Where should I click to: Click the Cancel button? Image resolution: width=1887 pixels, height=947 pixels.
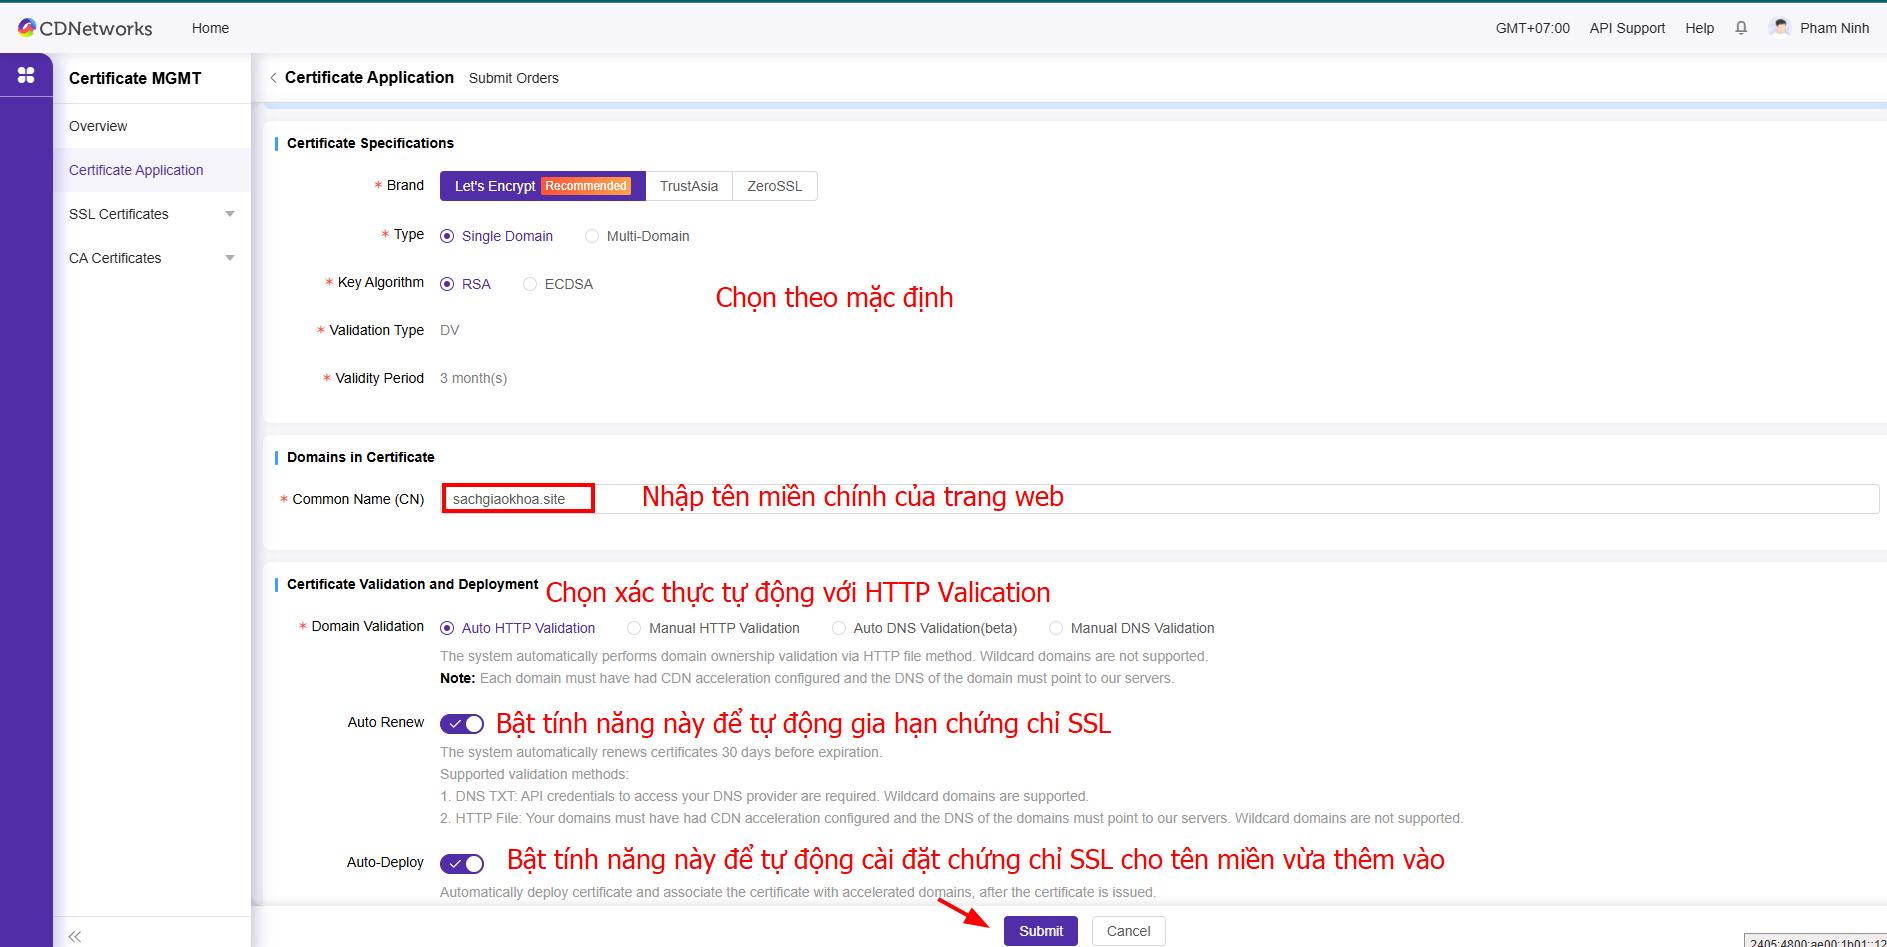pos(1128,931)
